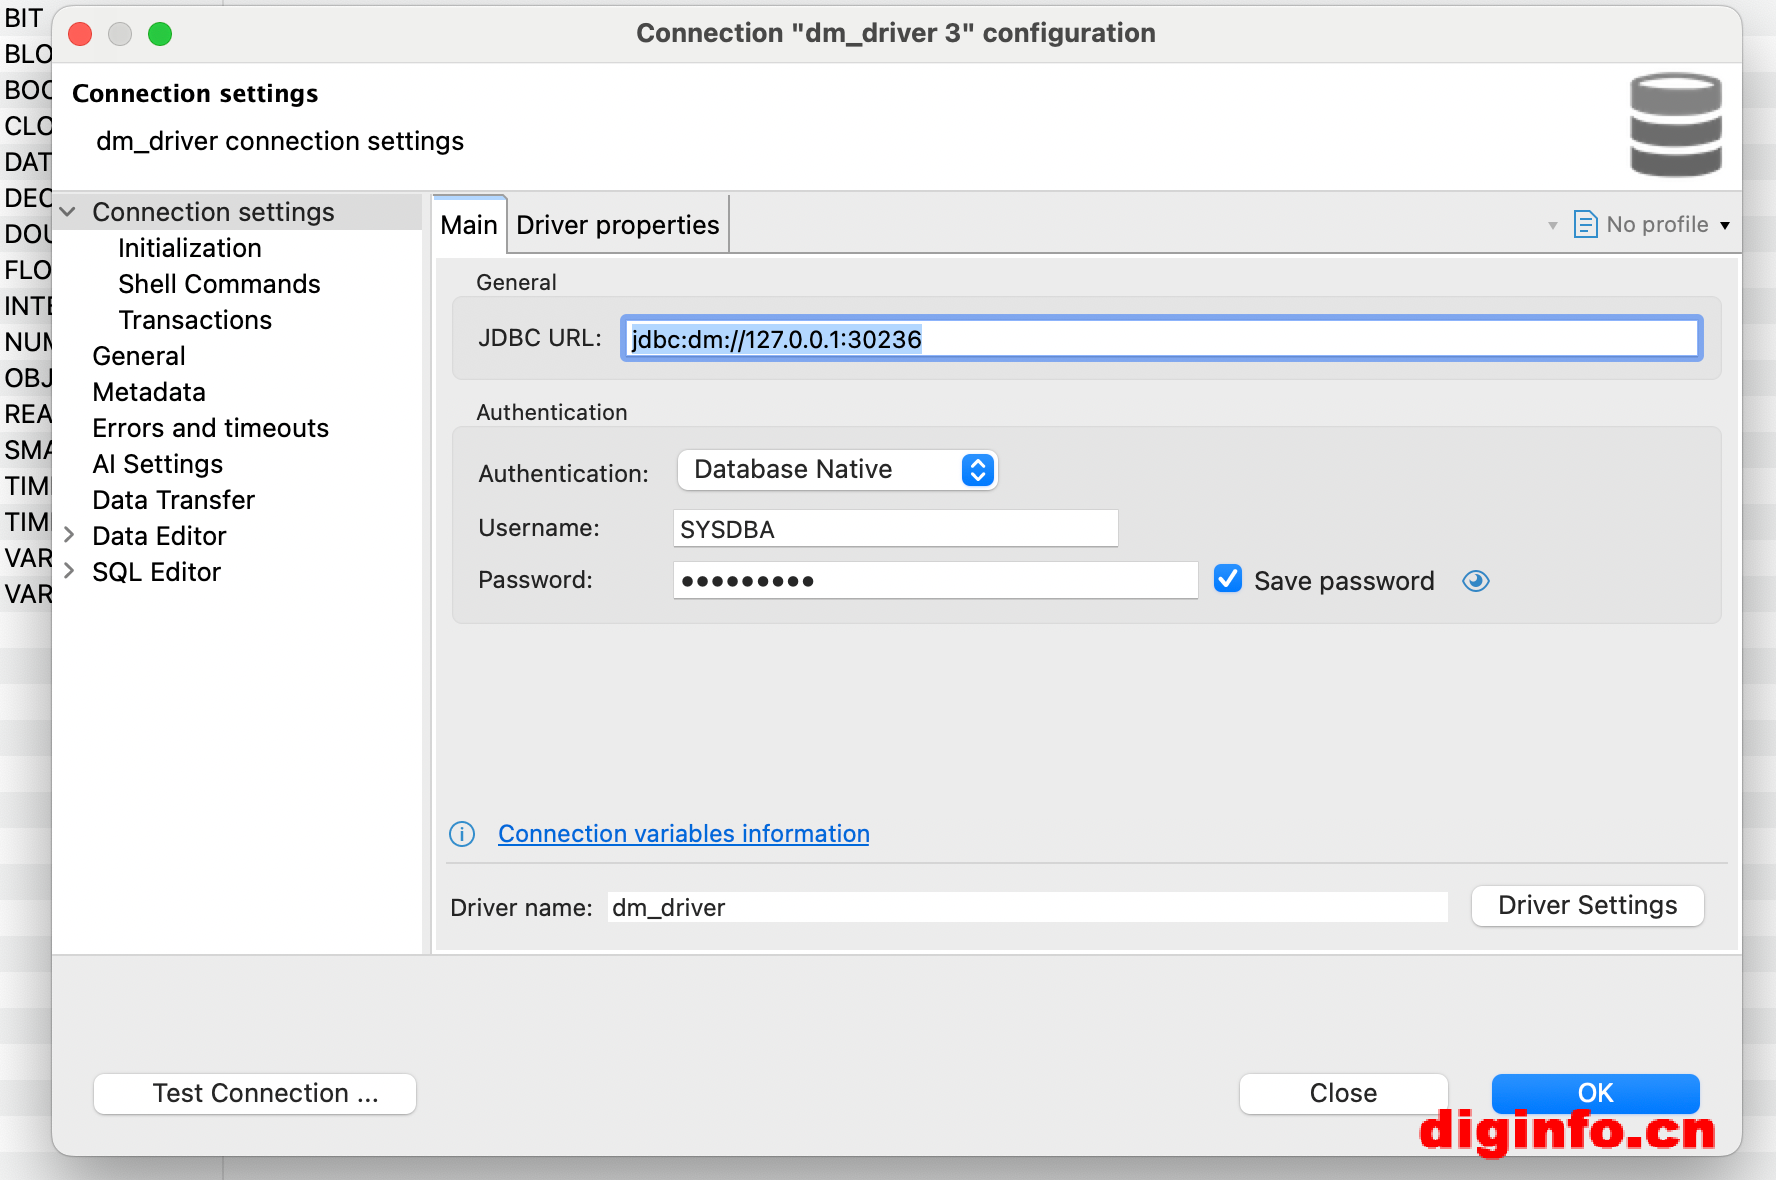Viewport: 1776px width, 1180px height.
Task: Expand the Data Editor tree node
Action: click(69, 535)
